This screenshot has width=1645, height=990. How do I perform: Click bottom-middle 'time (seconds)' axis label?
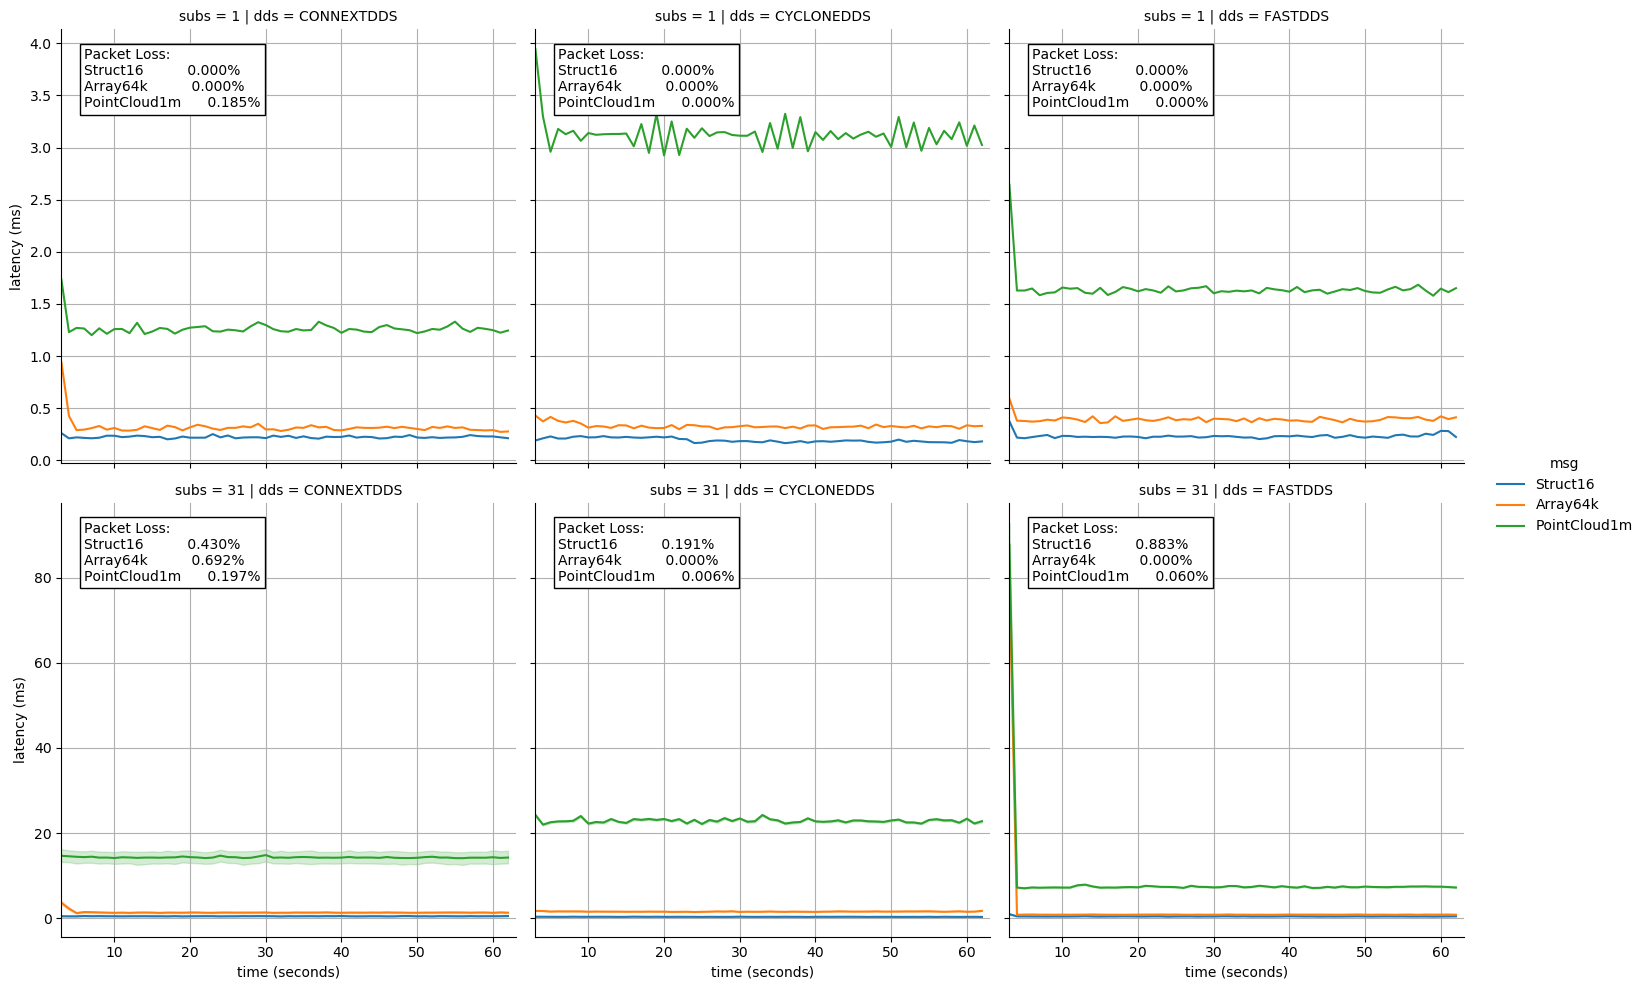point(762,972)
